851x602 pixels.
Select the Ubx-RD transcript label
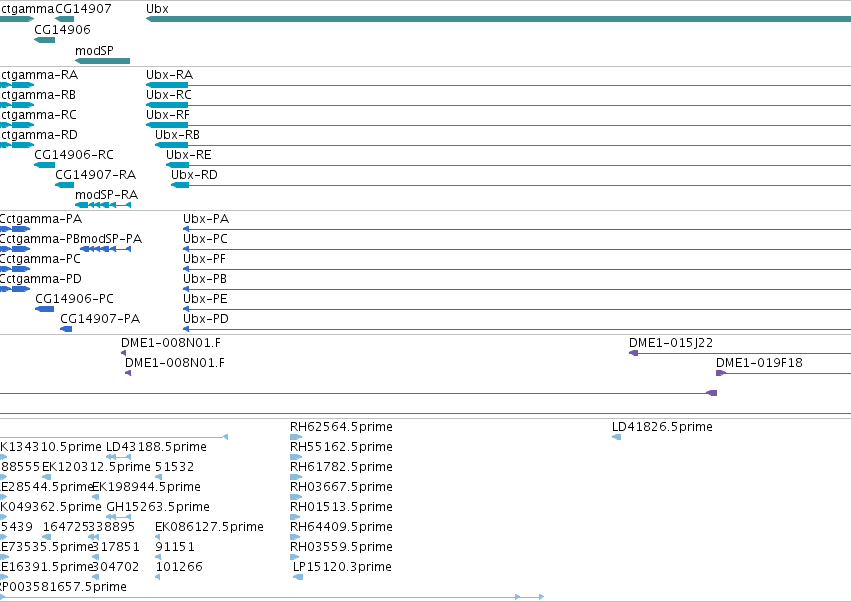coord(194,175)
